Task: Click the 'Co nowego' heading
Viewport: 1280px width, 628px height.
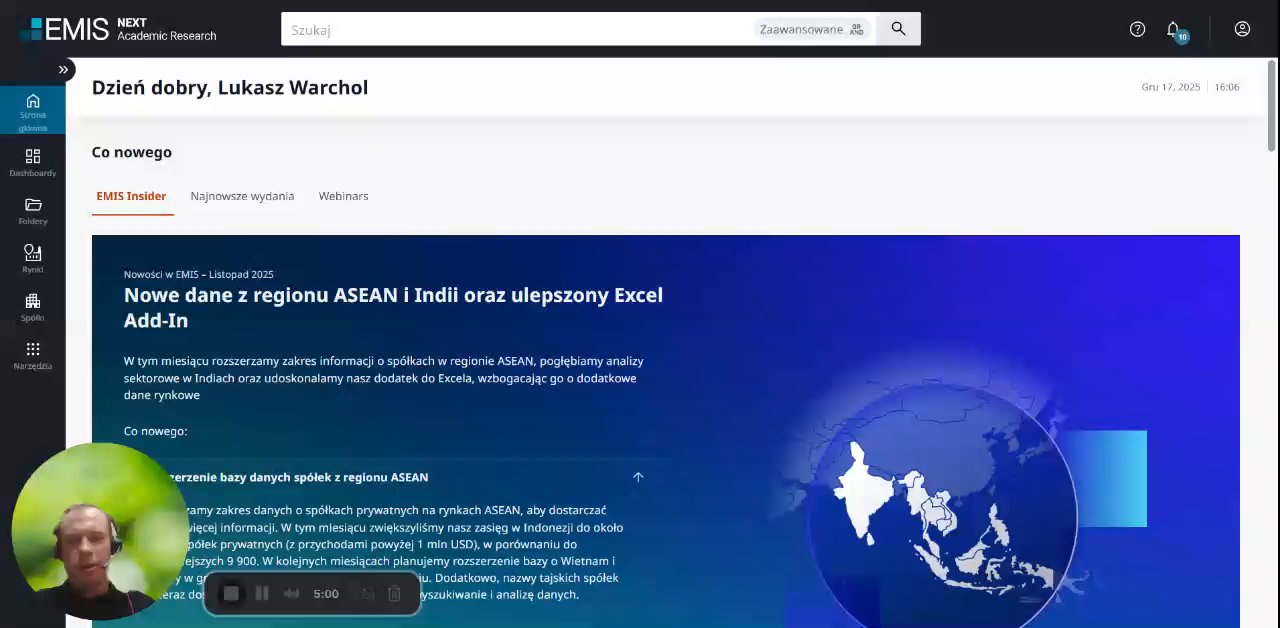Action: point(132,152)
